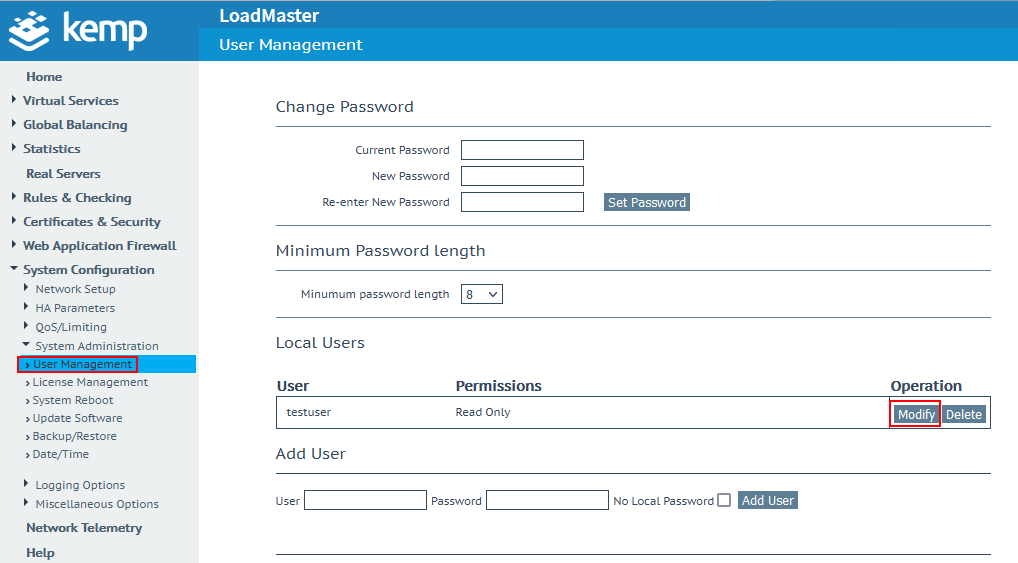Expand the Global Balancing arrow
This screenshot has height=563, width=1018.
click(14, 124)
